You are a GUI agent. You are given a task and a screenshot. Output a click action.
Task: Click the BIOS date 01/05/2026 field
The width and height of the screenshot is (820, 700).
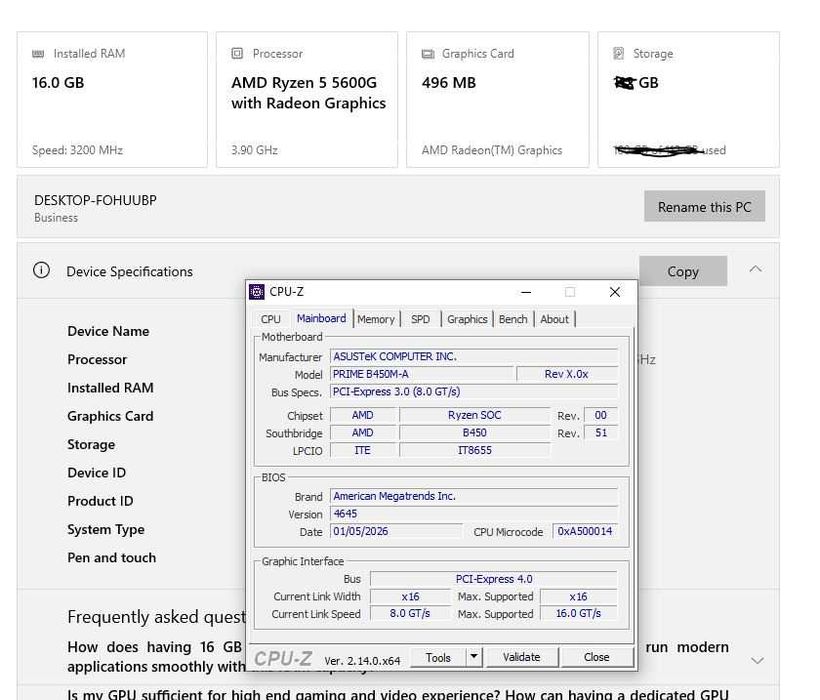coord(396,531)
